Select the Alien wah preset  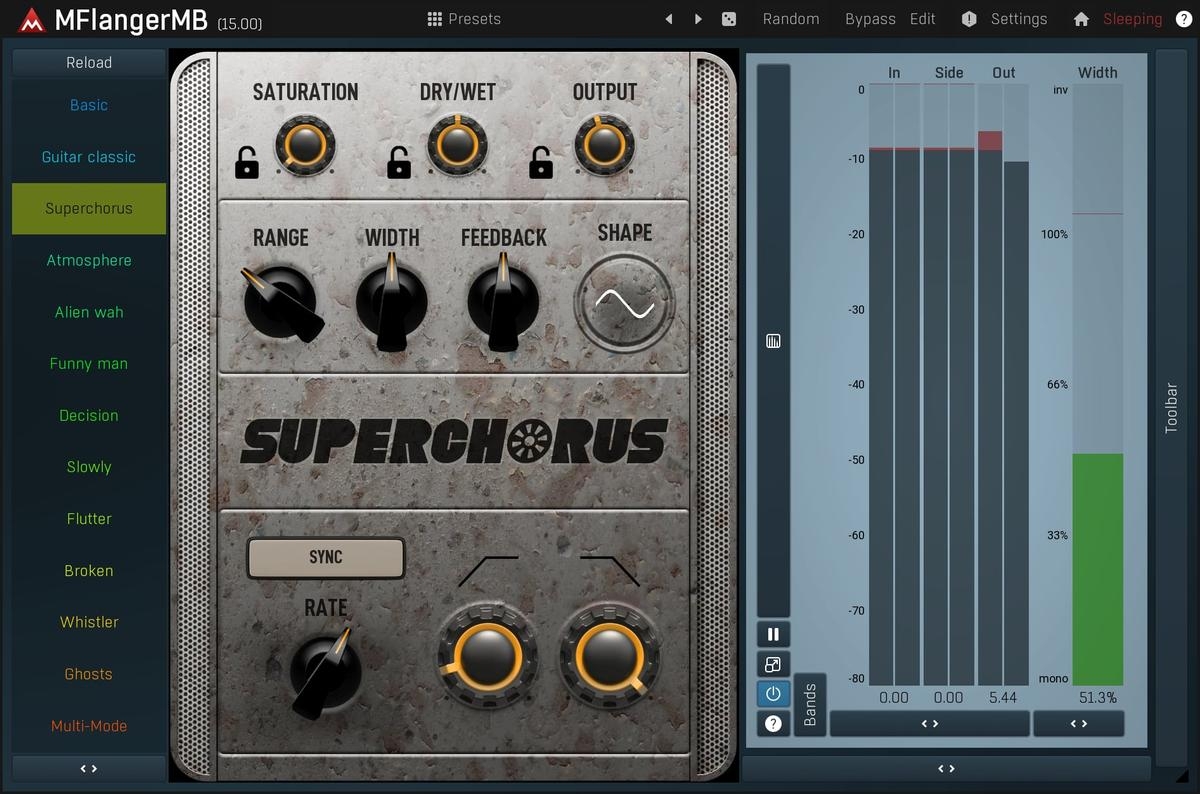pyautogui.click(x=89, y=312)
